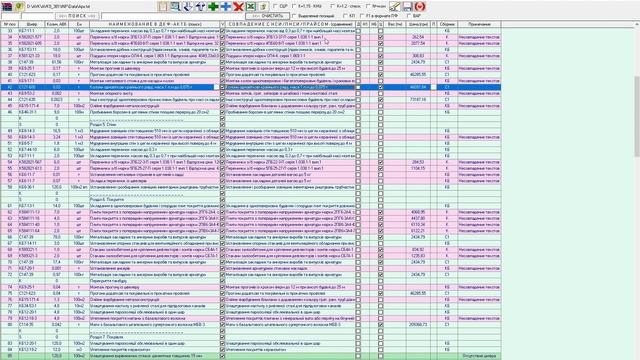Click the № поз column header

click(9, 24)
